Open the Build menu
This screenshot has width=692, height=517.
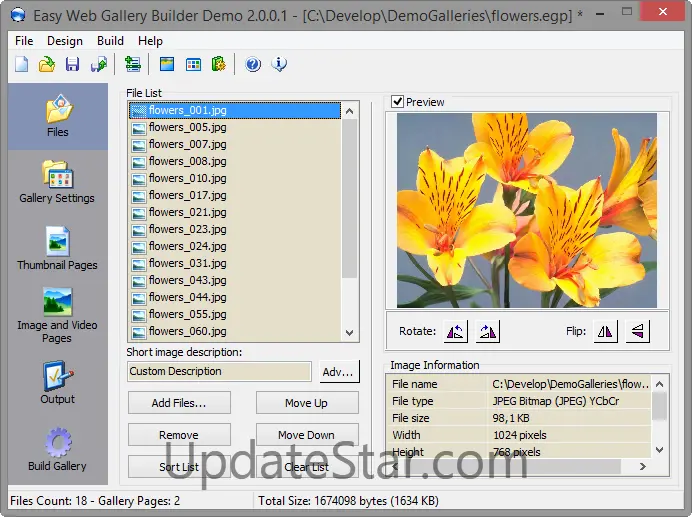110,41
